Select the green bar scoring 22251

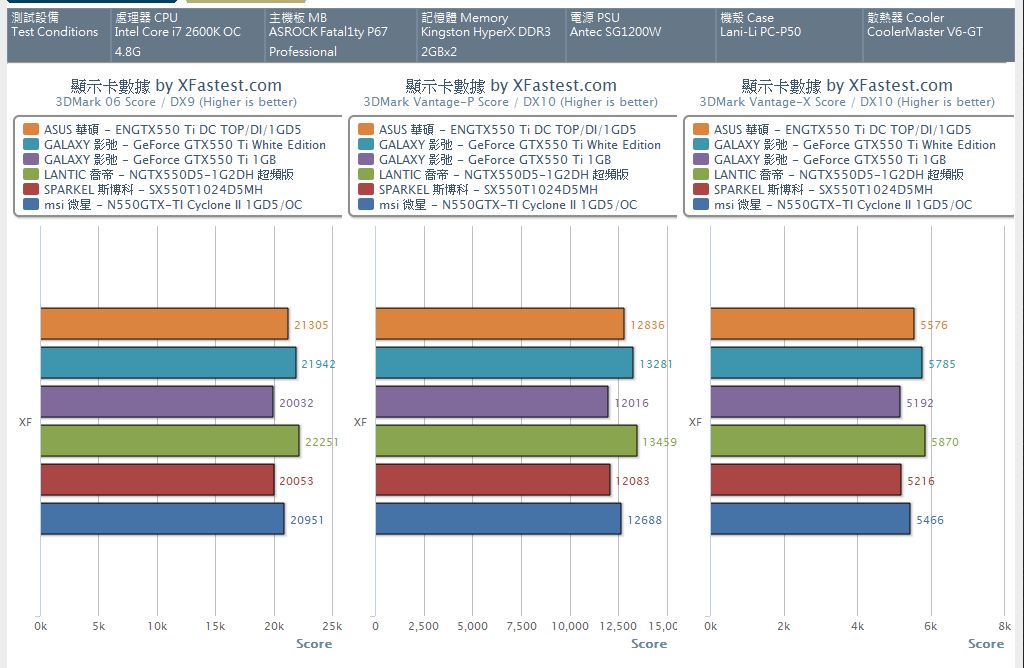170,441
